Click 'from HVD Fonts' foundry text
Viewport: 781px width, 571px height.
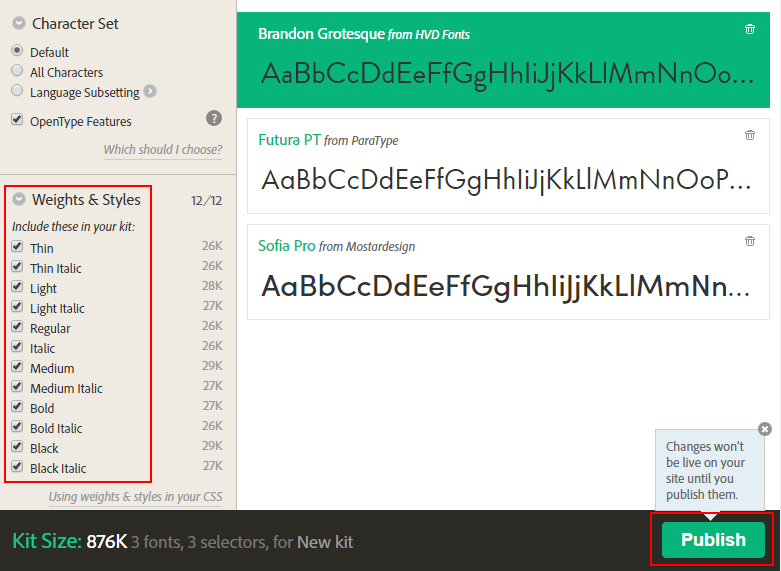point(429,35)
